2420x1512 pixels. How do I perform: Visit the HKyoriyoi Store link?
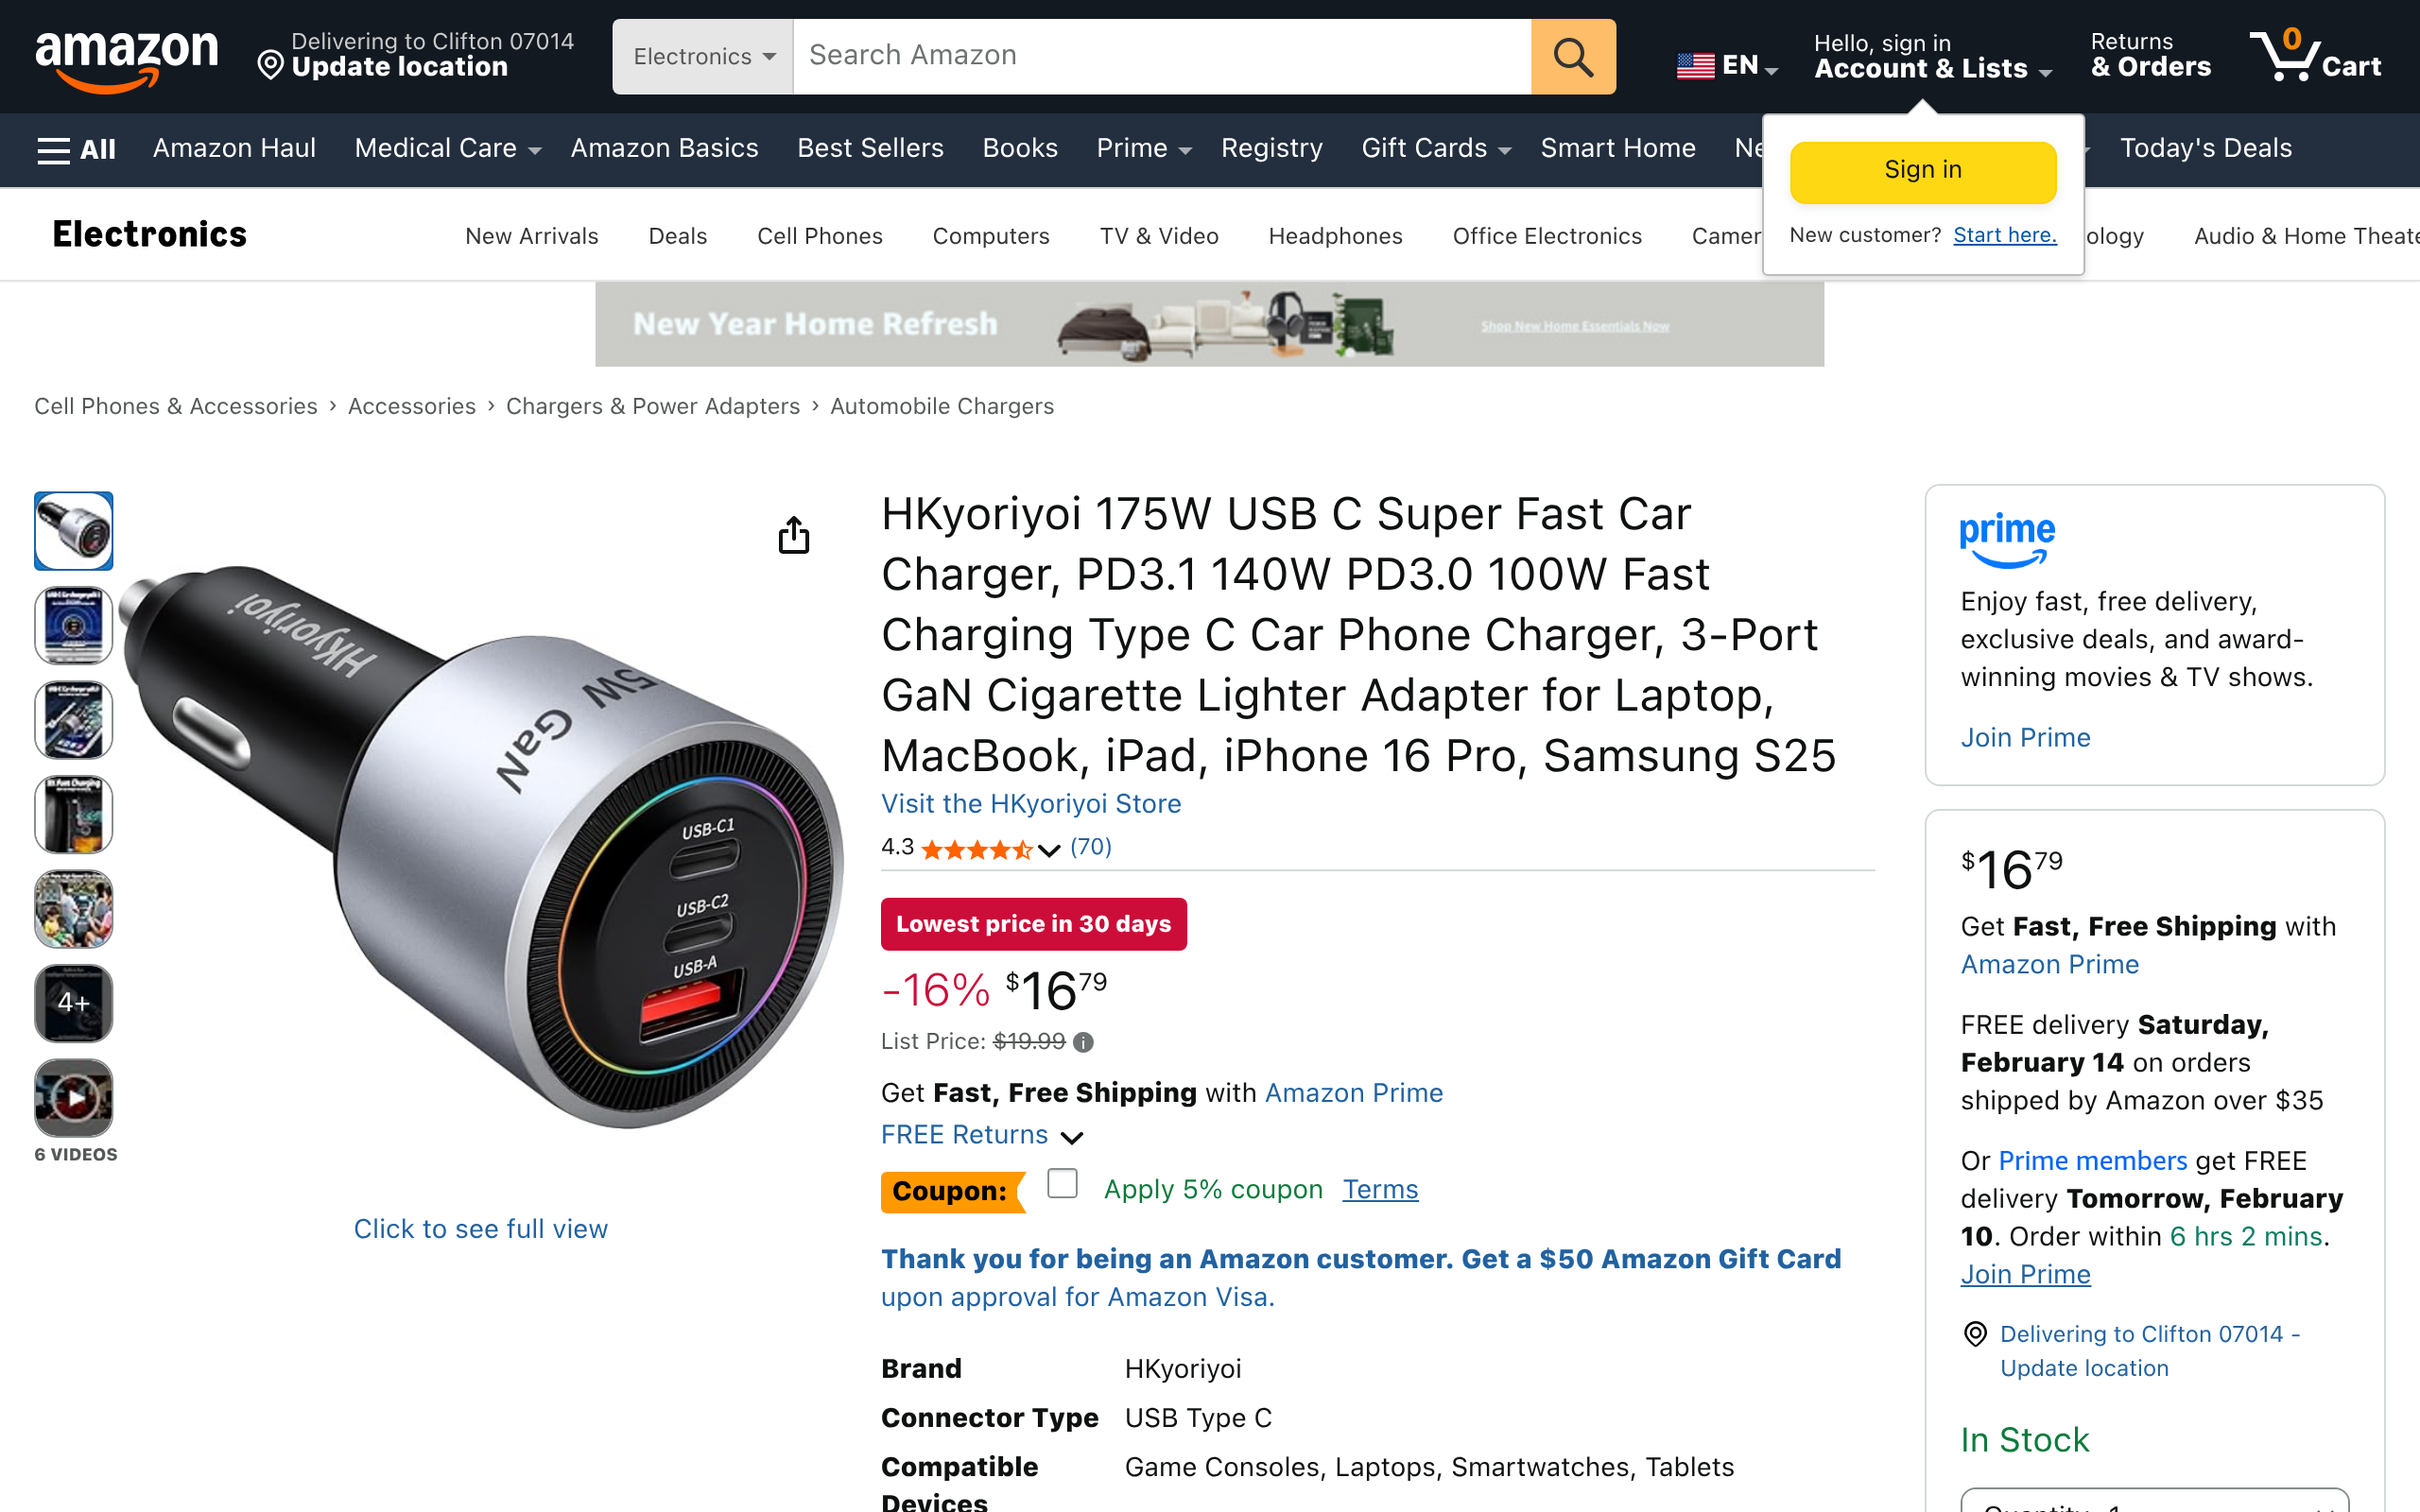point(1030,803)
